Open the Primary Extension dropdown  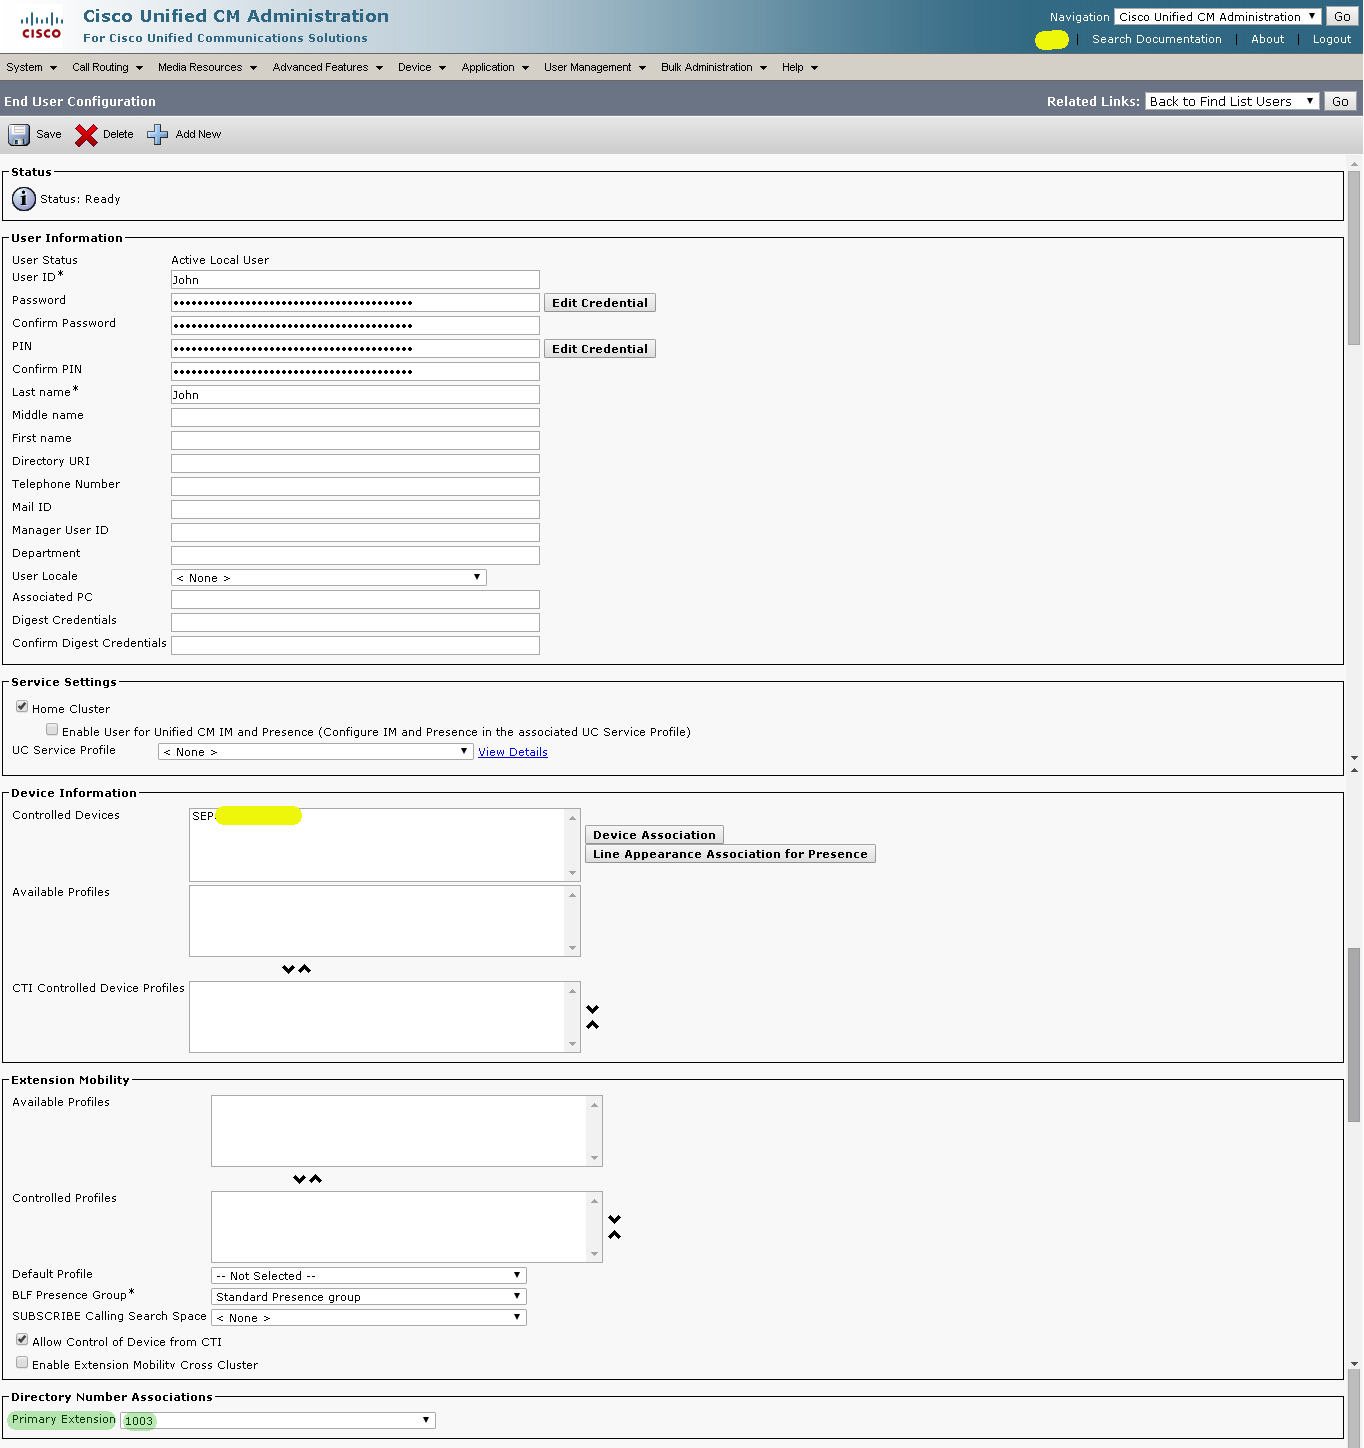coord(278,1421)
